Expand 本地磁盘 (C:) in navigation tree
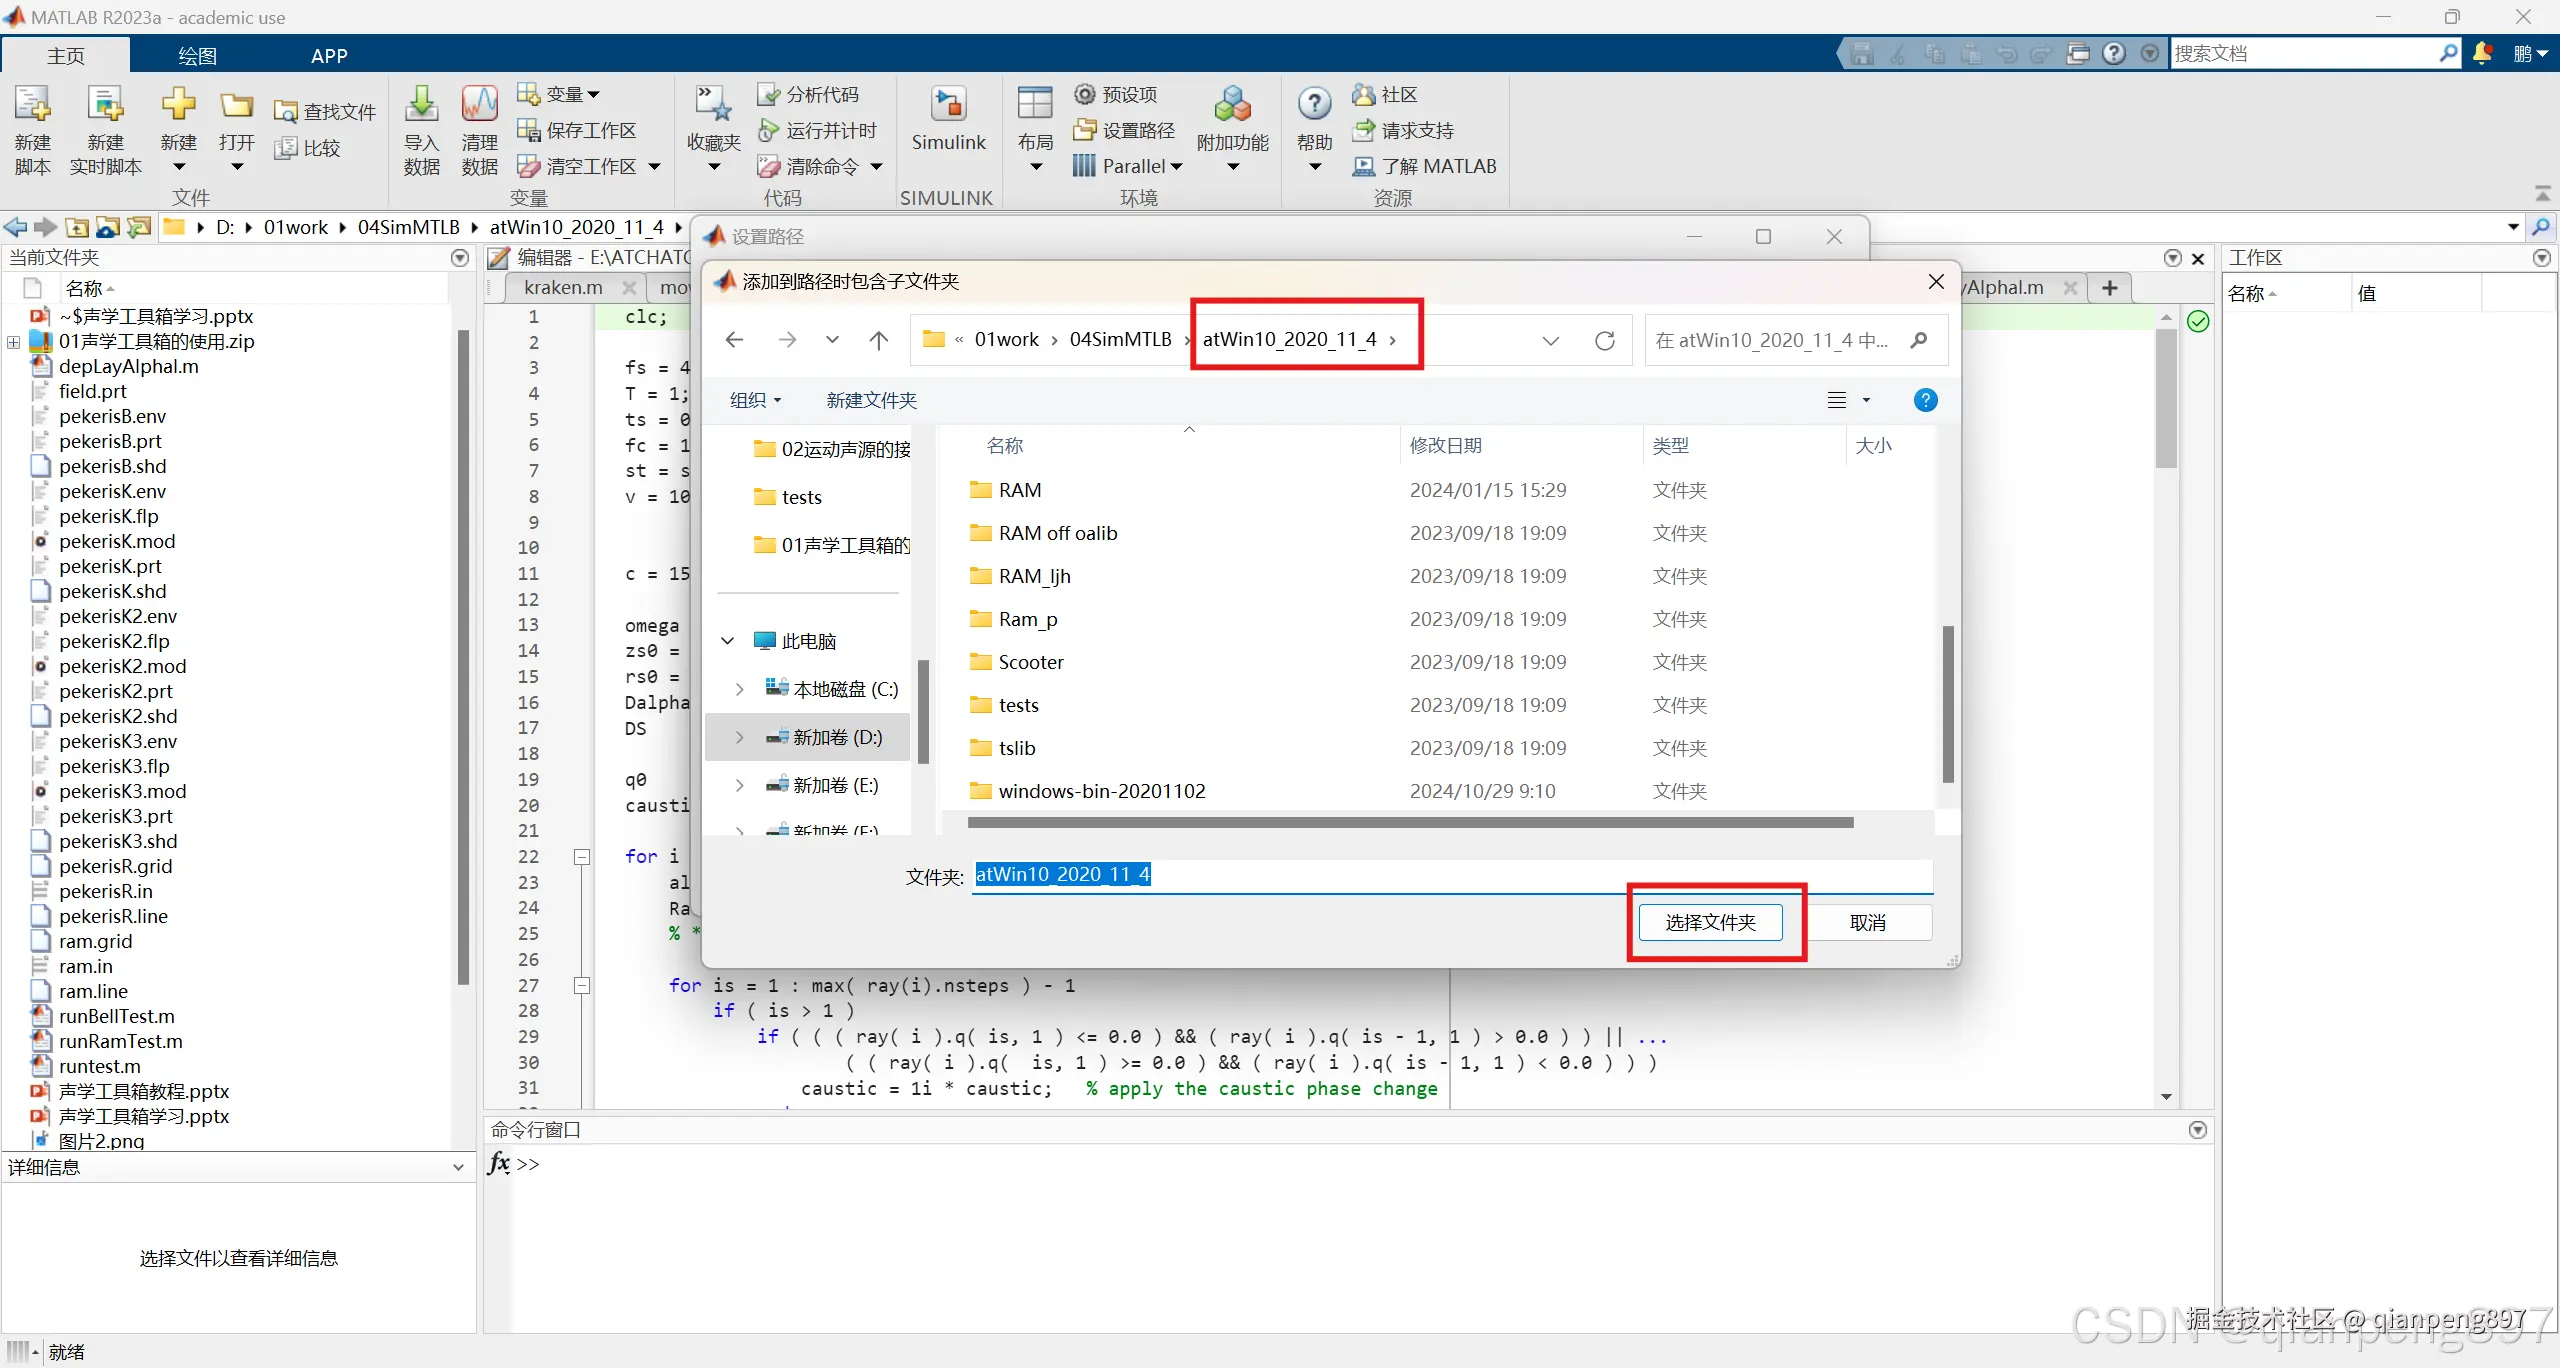Screen dimensions: 2560x1368 739,689
